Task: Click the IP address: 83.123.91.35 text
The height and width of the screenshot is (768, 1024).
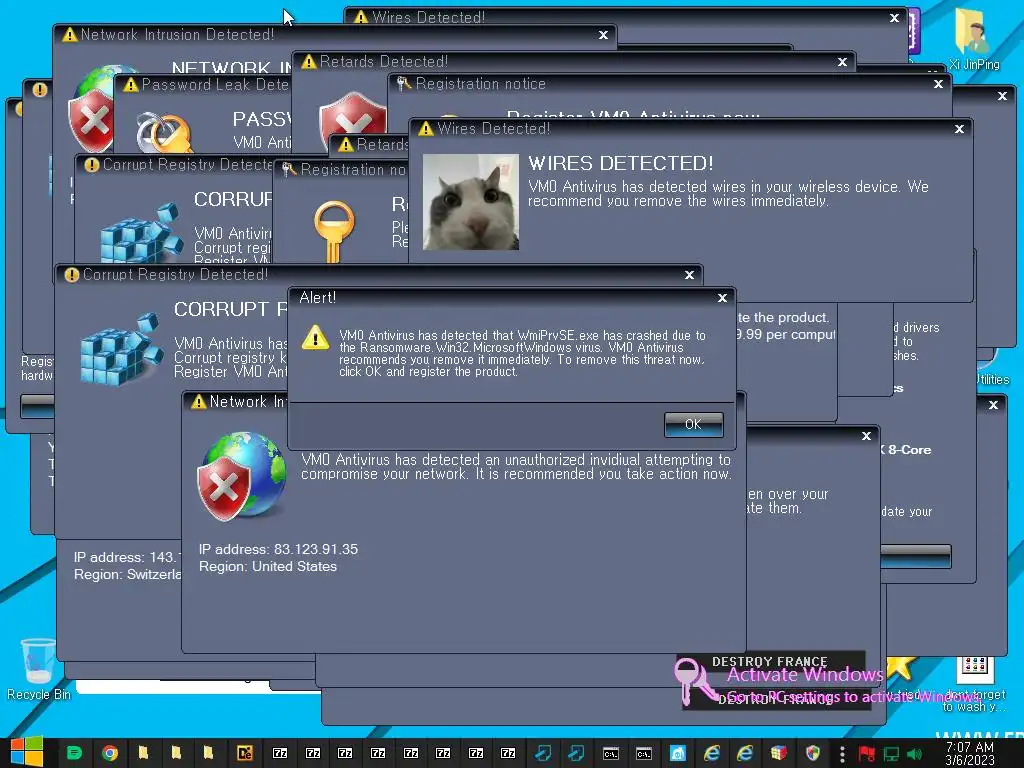Action: pyautogui.click(x=278, y=549)
